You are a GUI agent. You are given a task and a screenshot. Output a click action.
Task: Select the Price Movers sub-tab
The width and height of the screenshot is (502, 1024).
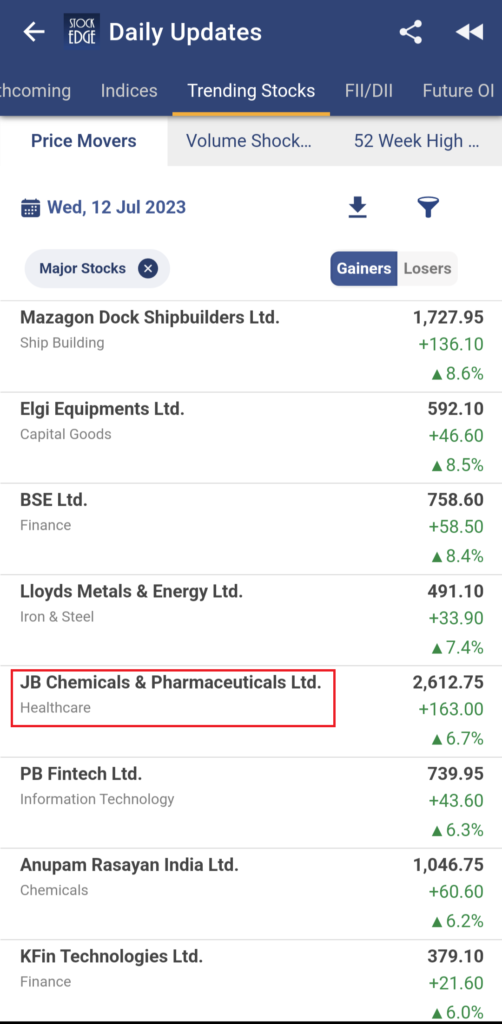click(x=84, y=141)
